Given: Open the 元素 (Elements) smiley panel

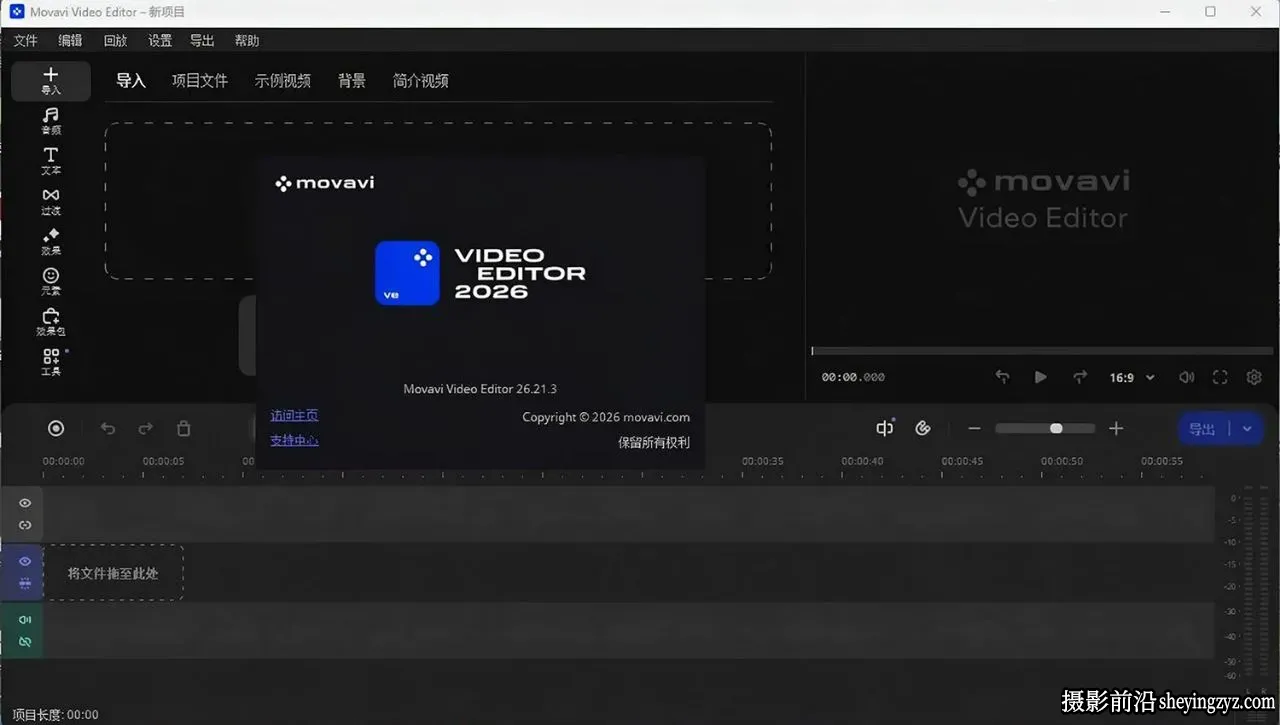Looking at the screenshot, I should coord(51,281).
